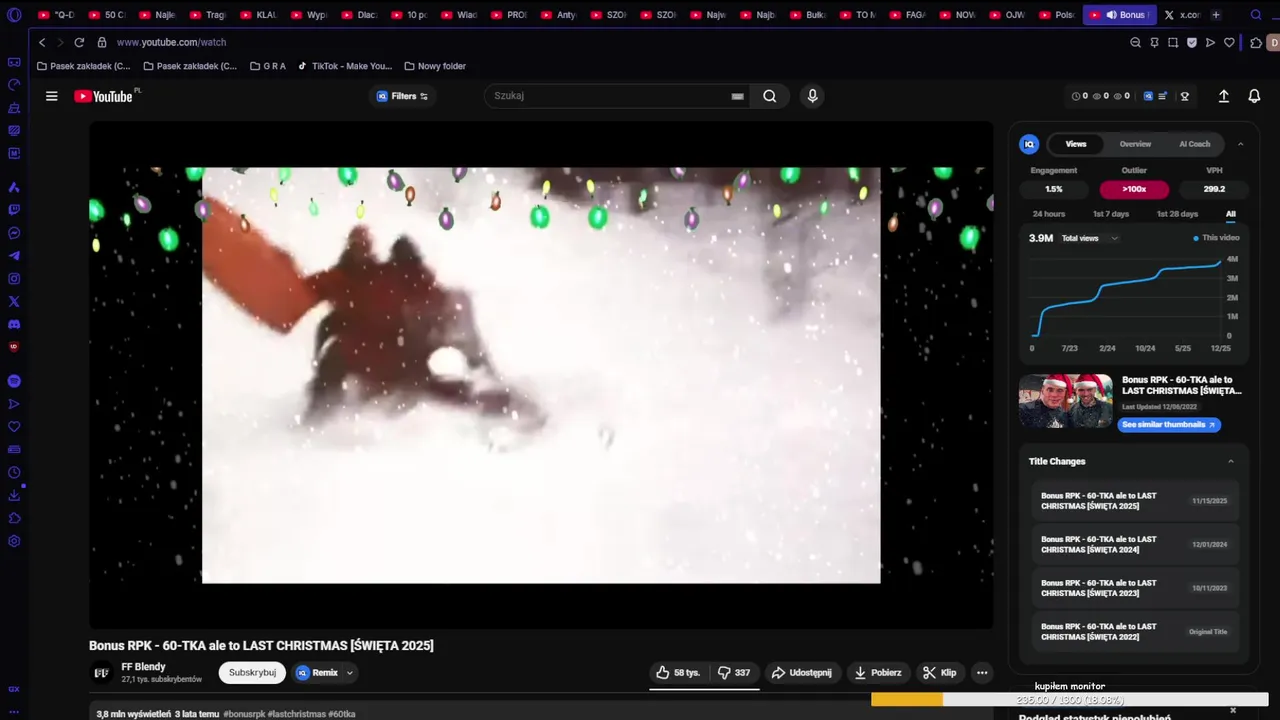
Task: Open Twitch in the Opera sidebar
Action: 14,210
